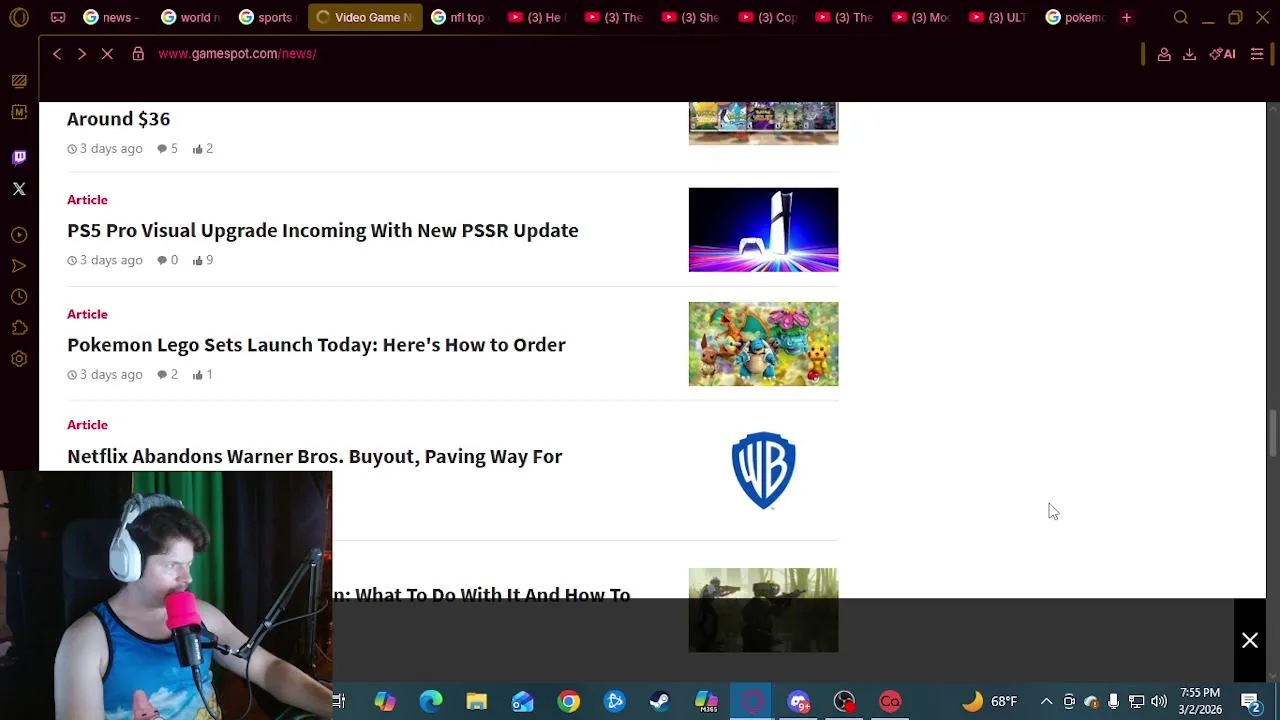Screen dimensions: 1280x720
Task: Click the Warner Bros. logo thumbnail
Action: [x=763, y=470]
